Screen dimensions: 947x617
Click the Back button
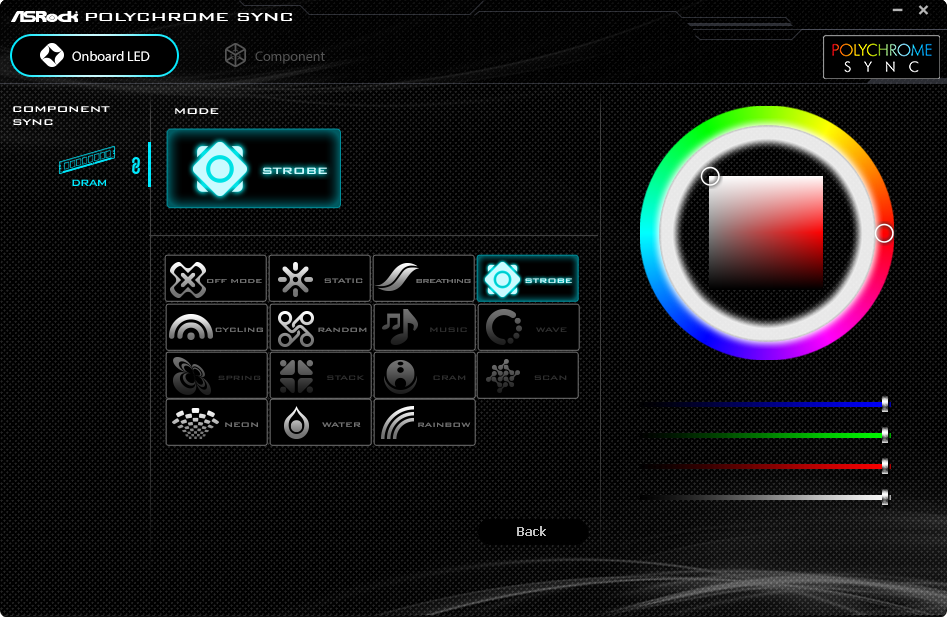click(x=531, y=531)
